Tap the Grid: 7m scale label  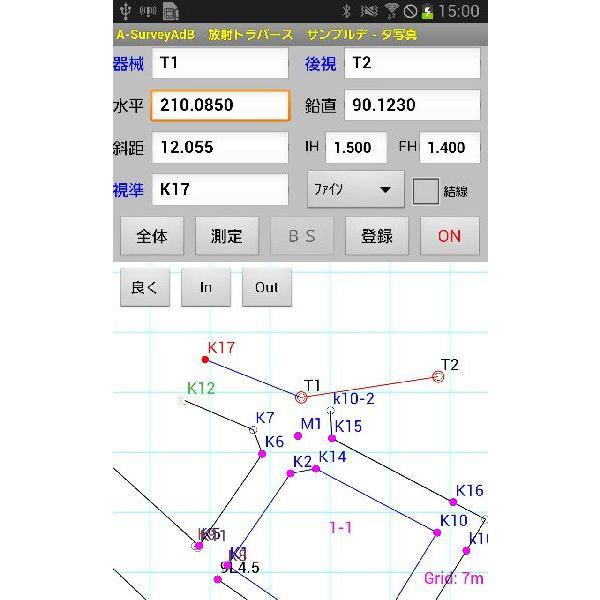[453, 578]
